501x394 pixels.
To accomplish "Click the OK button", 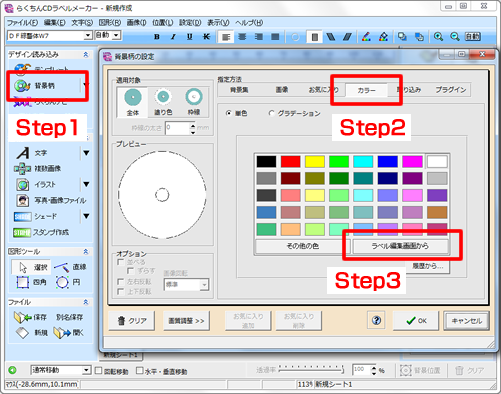I will (416, 321).
